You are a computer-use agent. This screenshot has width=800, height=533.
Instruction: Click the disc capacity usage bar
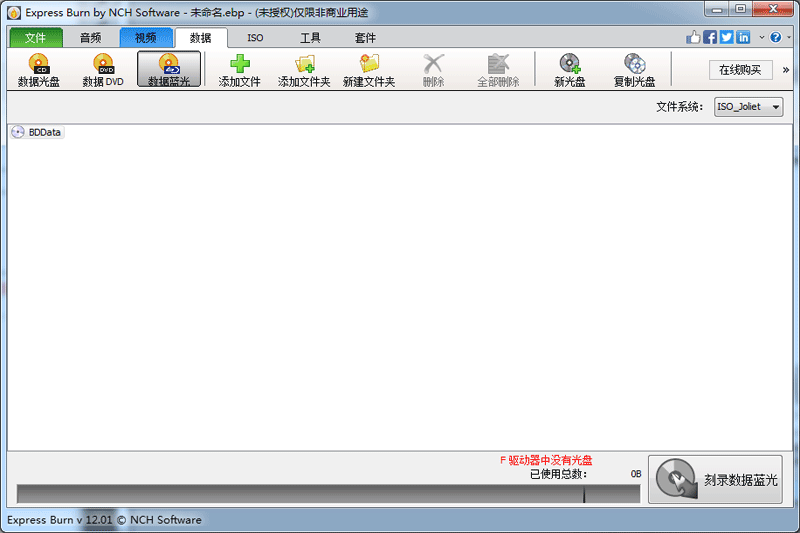pos(328,494)
